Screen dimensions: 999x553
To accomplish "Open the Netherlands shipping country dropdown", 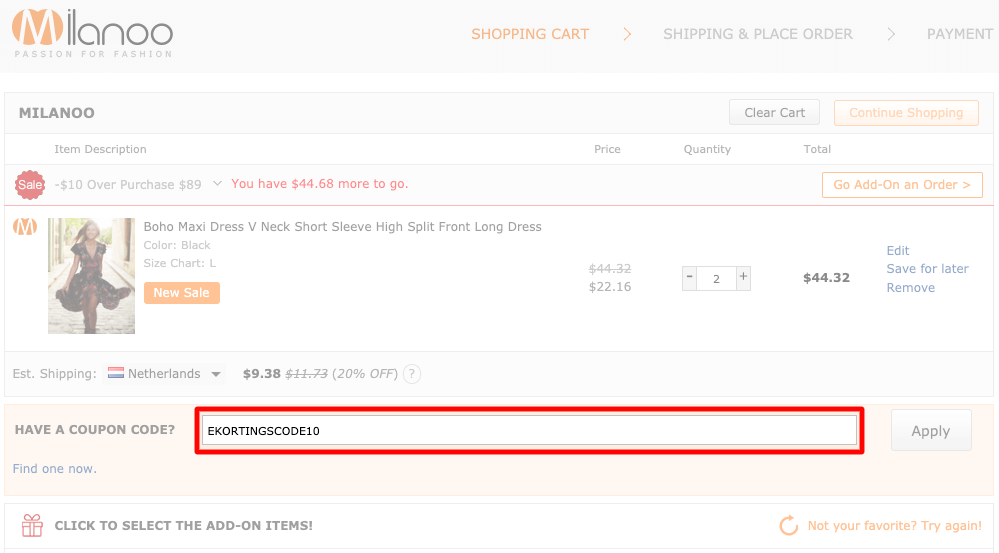I will (164, 374).
